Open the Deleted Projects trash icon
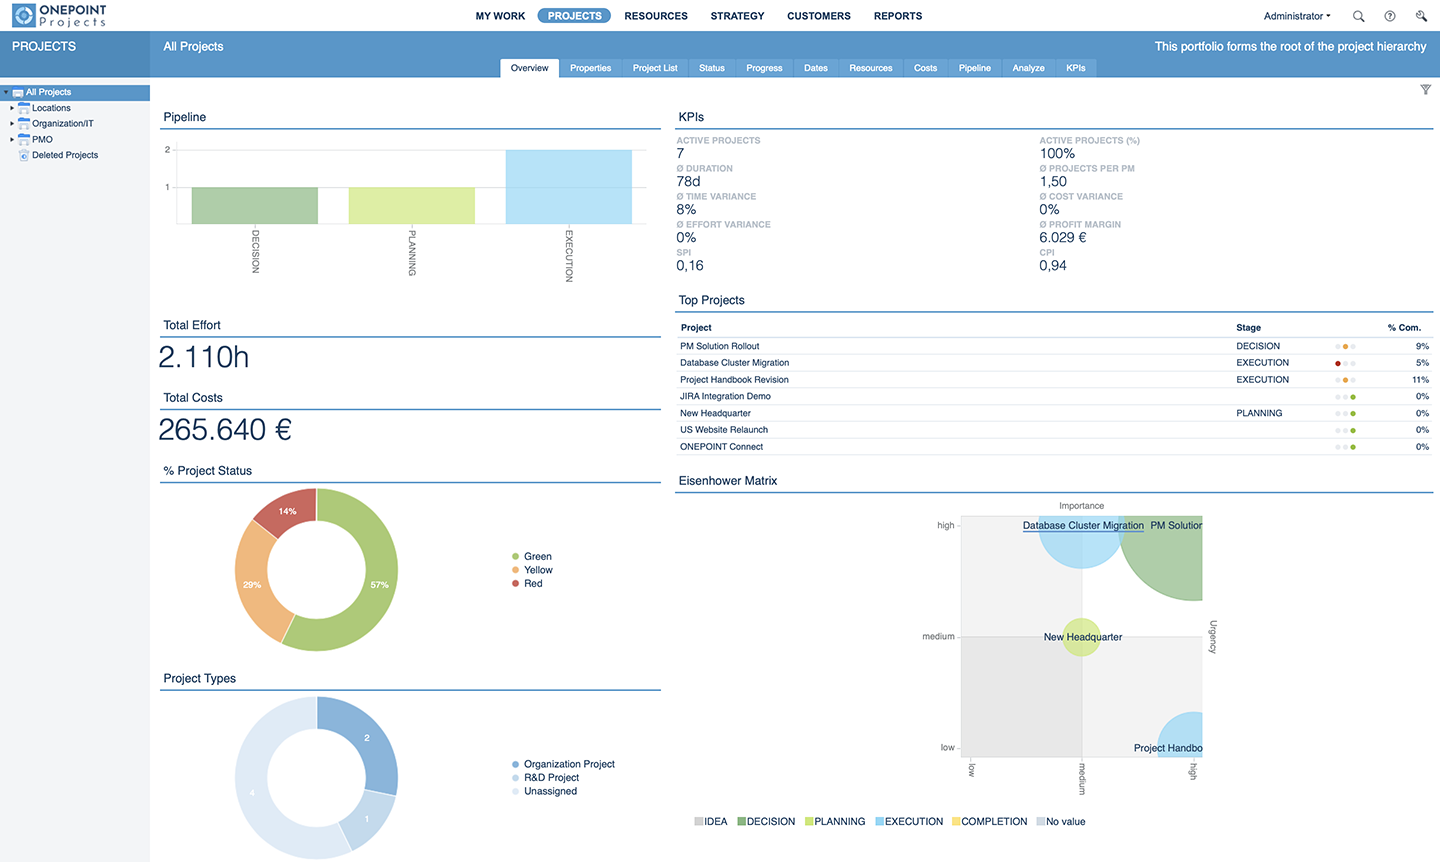Screen dimensions: 1440x862 [x=23, y=155]
